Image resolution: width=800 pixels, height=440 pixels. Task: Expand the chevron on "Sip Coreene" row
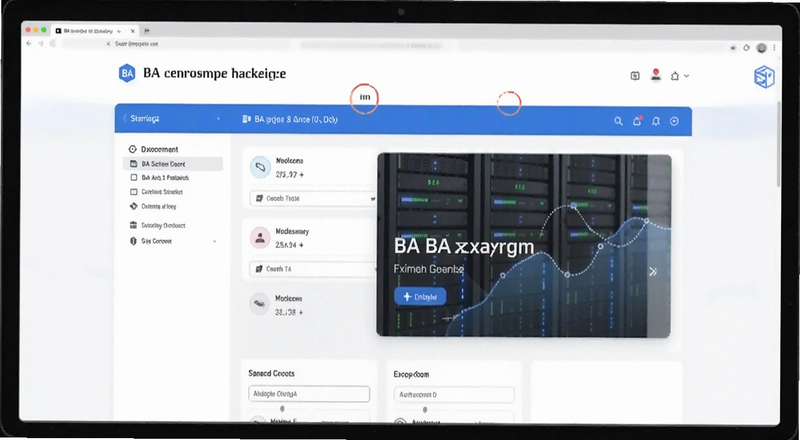[214, 241]
